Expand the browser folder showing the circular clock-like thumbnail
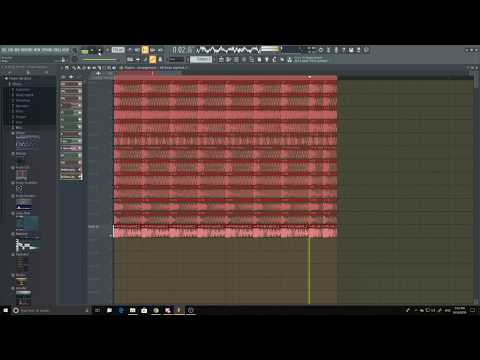This screenshot has height=360, width=480. click(13, 183)
